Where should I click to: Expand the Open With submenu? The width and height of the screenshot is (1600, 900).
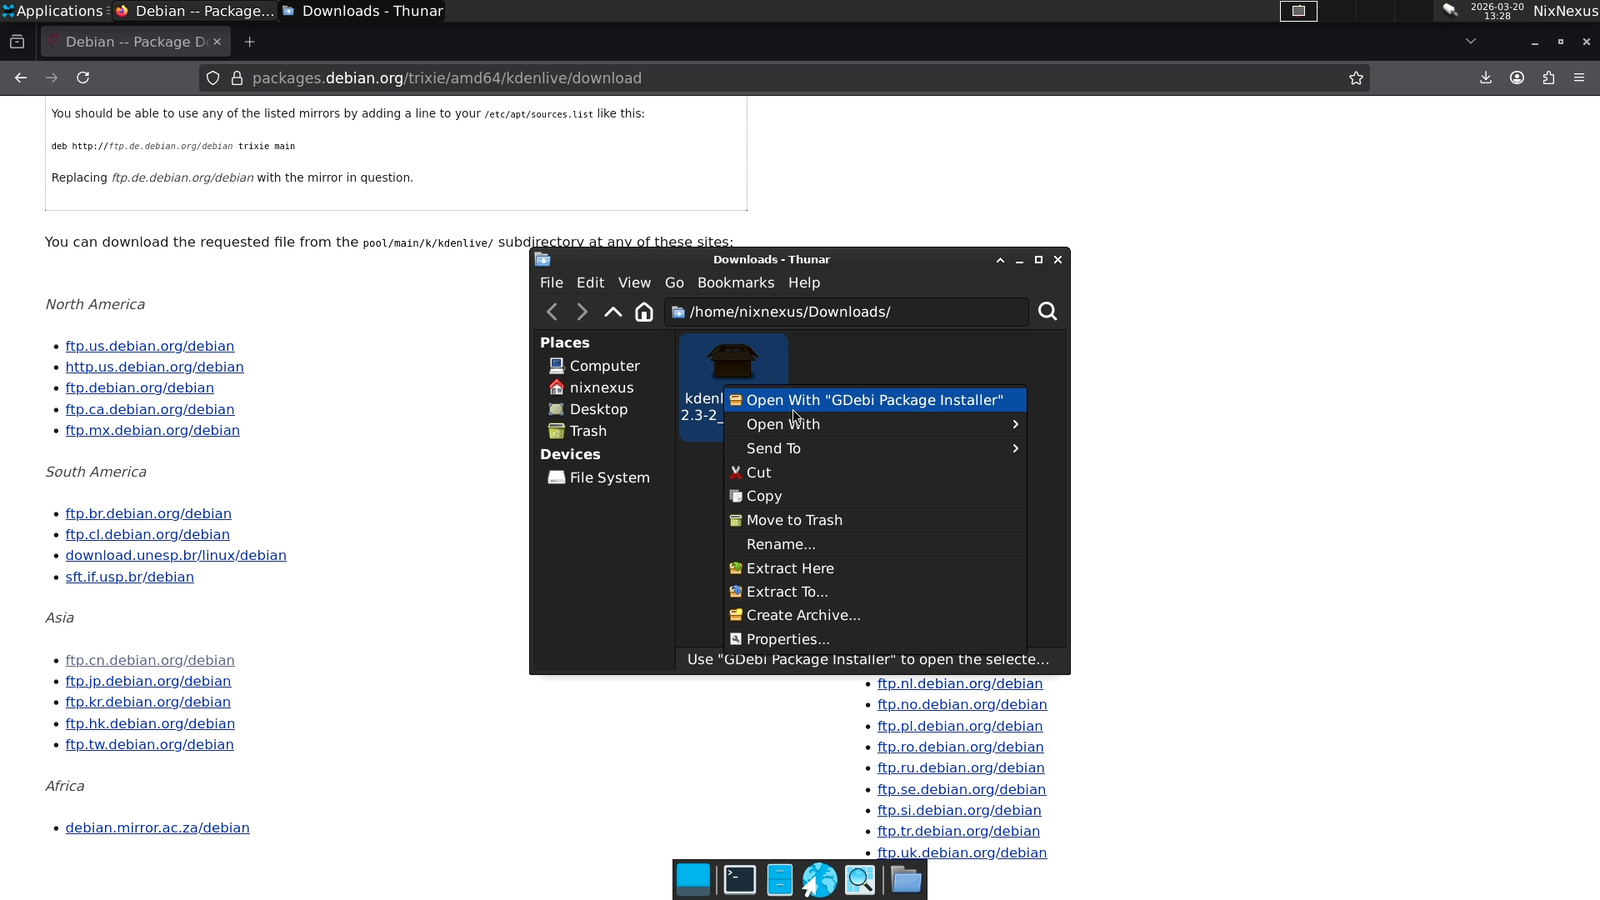(875, 424)
